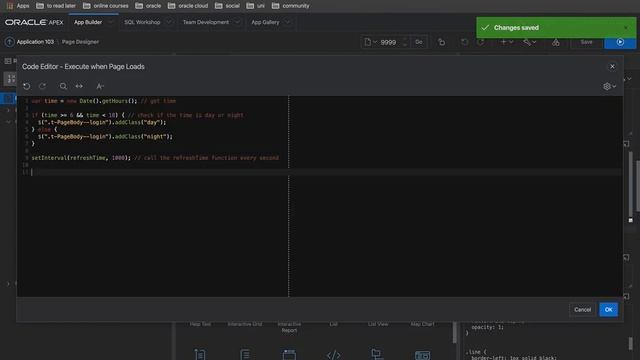Expand SQL Workshop dropdown arrow
The image size is (640, 360).
coord(169,22)
